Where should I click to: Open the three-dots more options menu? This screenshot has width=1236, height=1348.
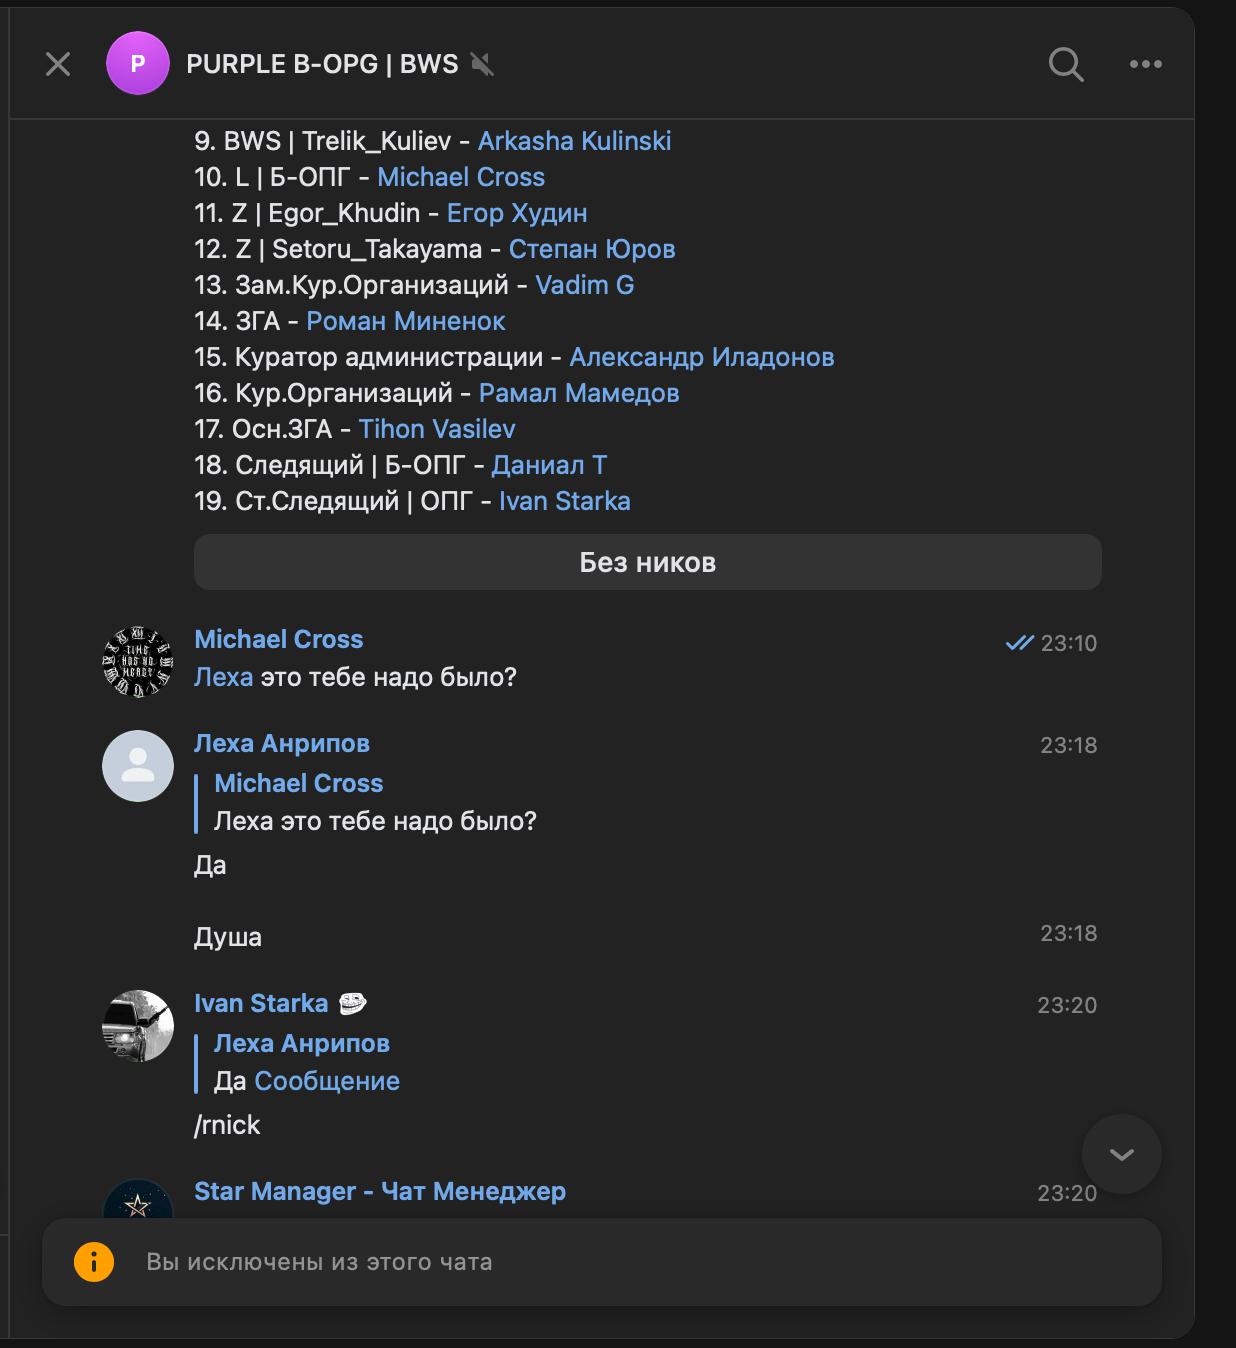point(1145,64)
